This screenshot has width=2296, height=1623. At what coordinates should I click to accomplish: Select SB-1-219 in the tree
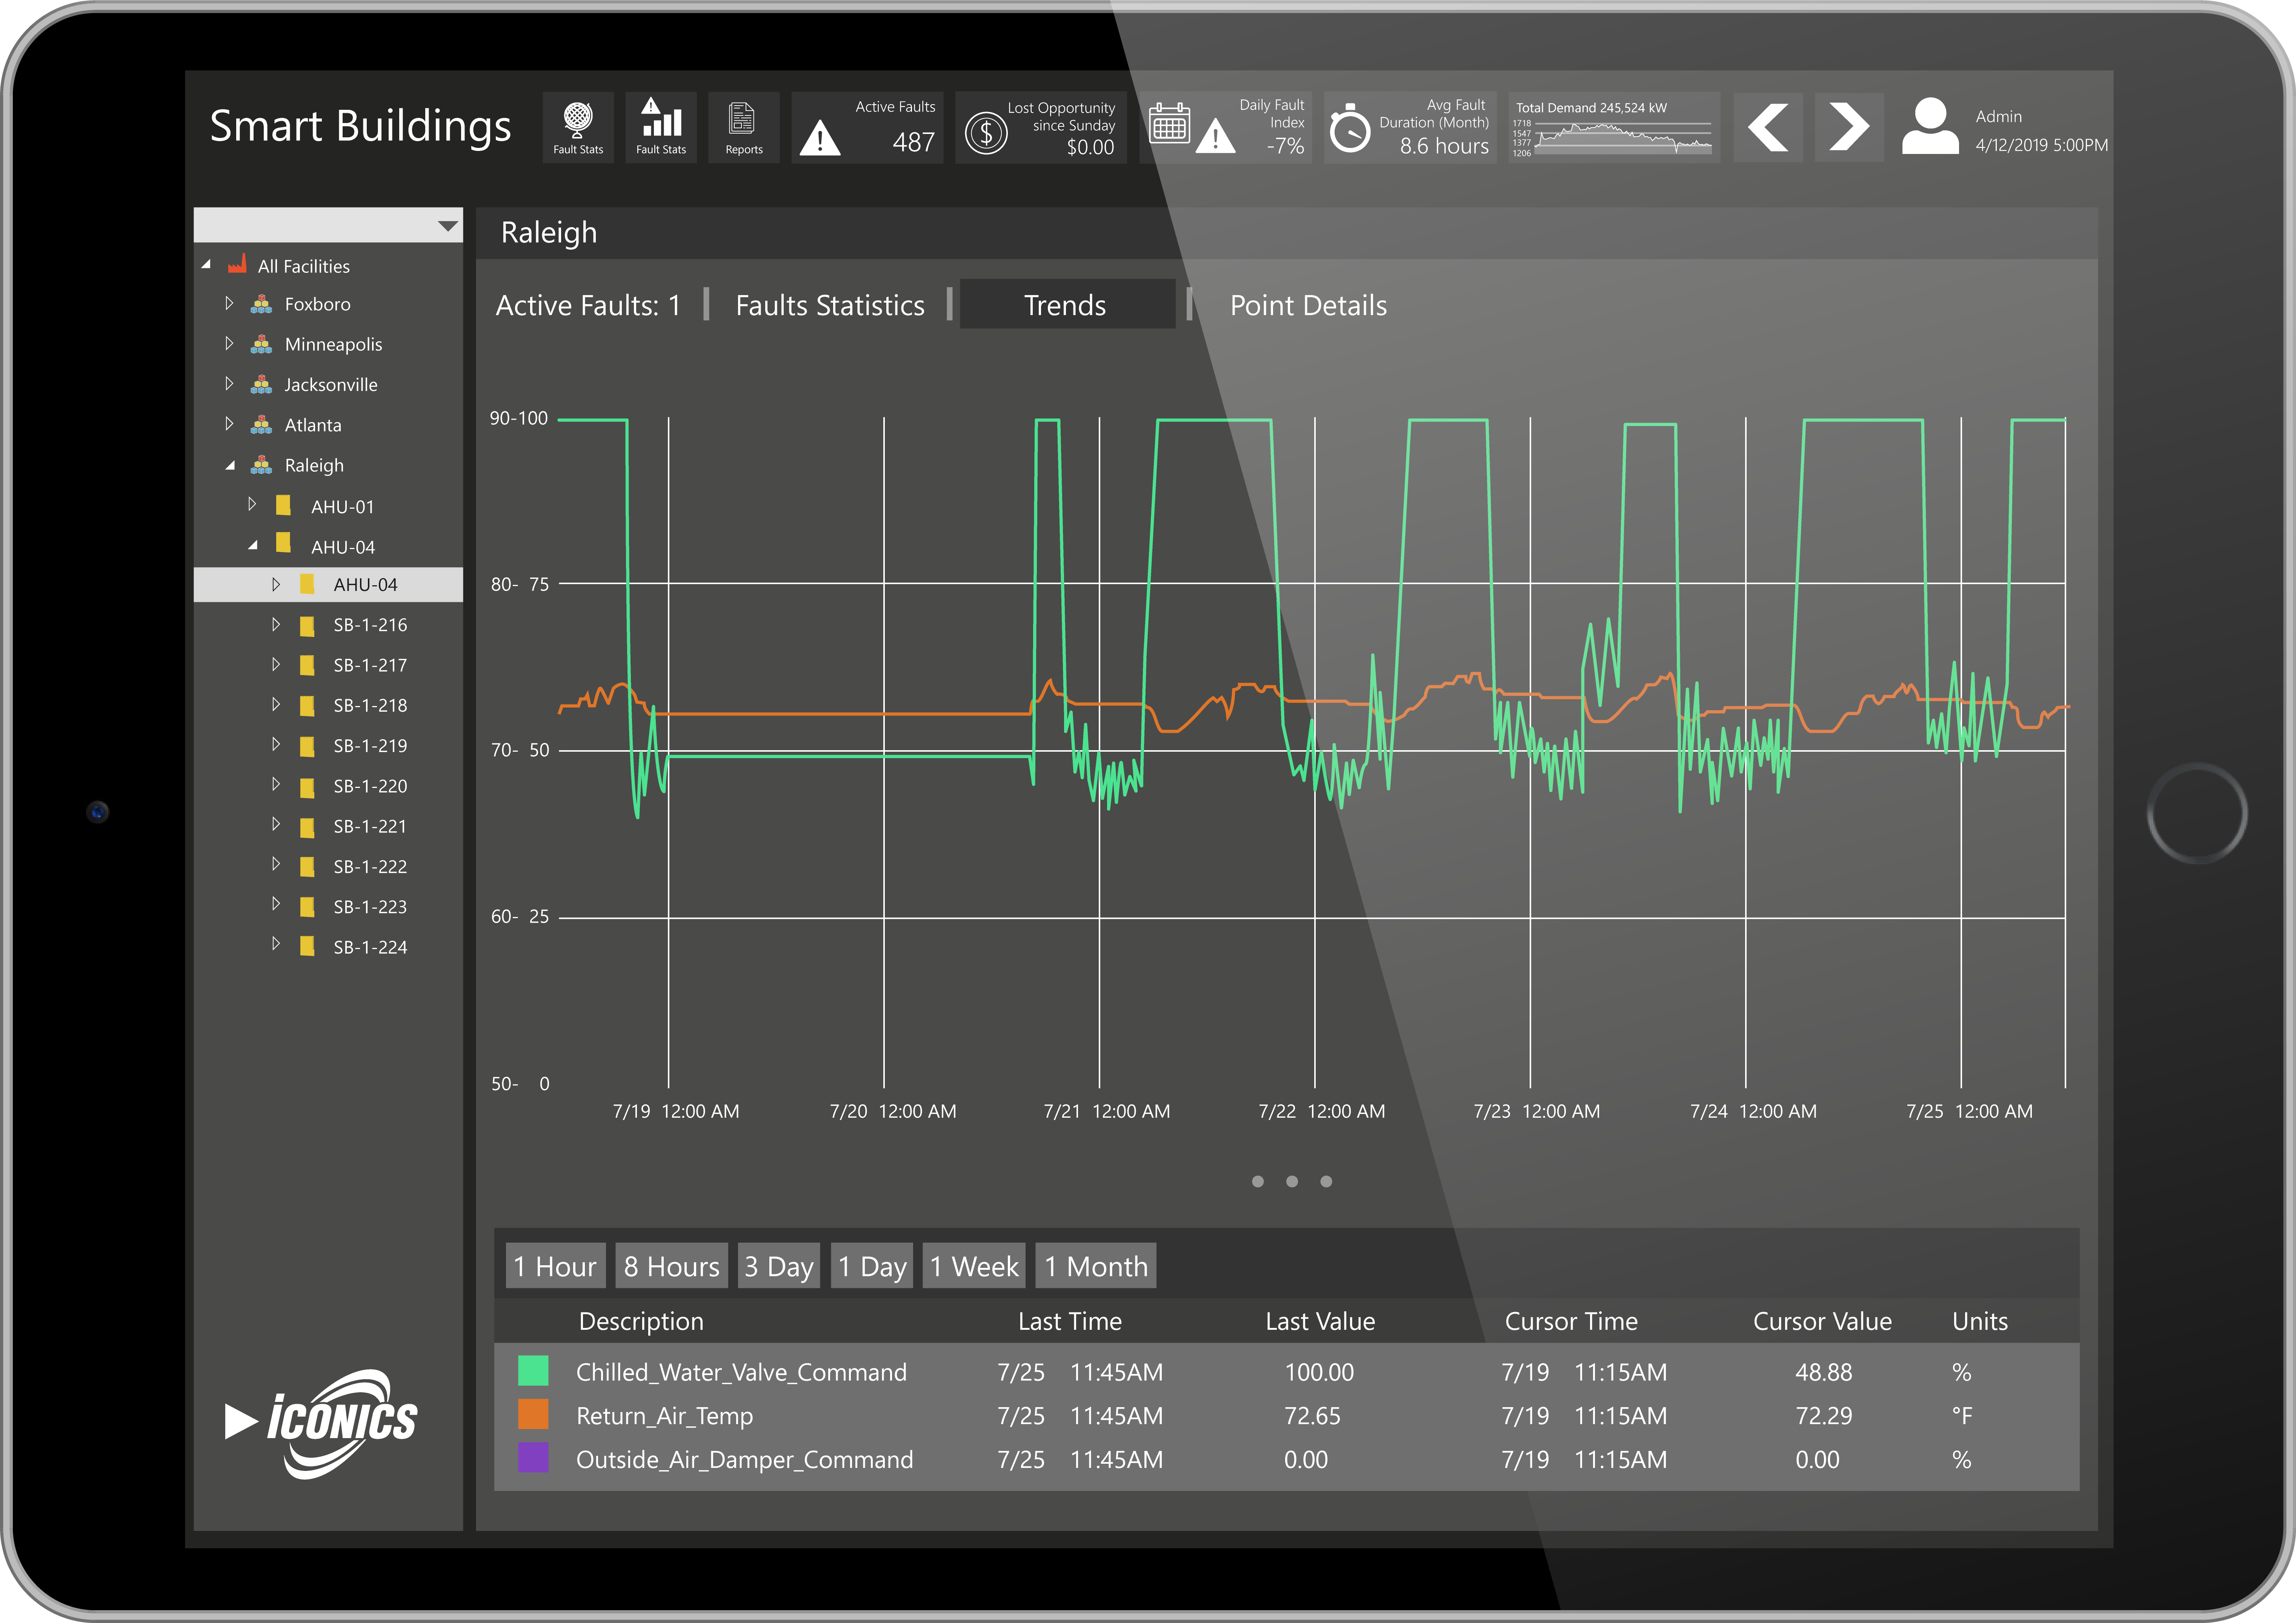370,746
